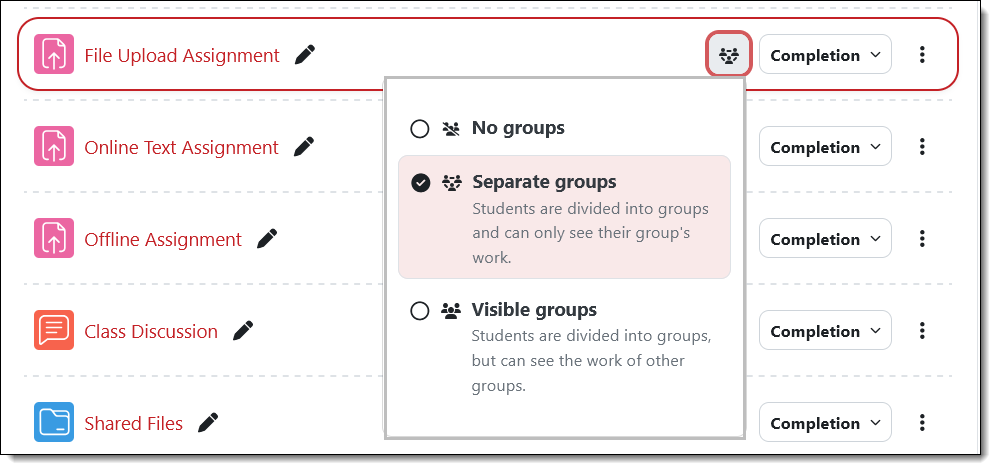Click the File Upload Assignment activity icon
This screenshot has width=990, height=464.
click(x=54, y=56)
